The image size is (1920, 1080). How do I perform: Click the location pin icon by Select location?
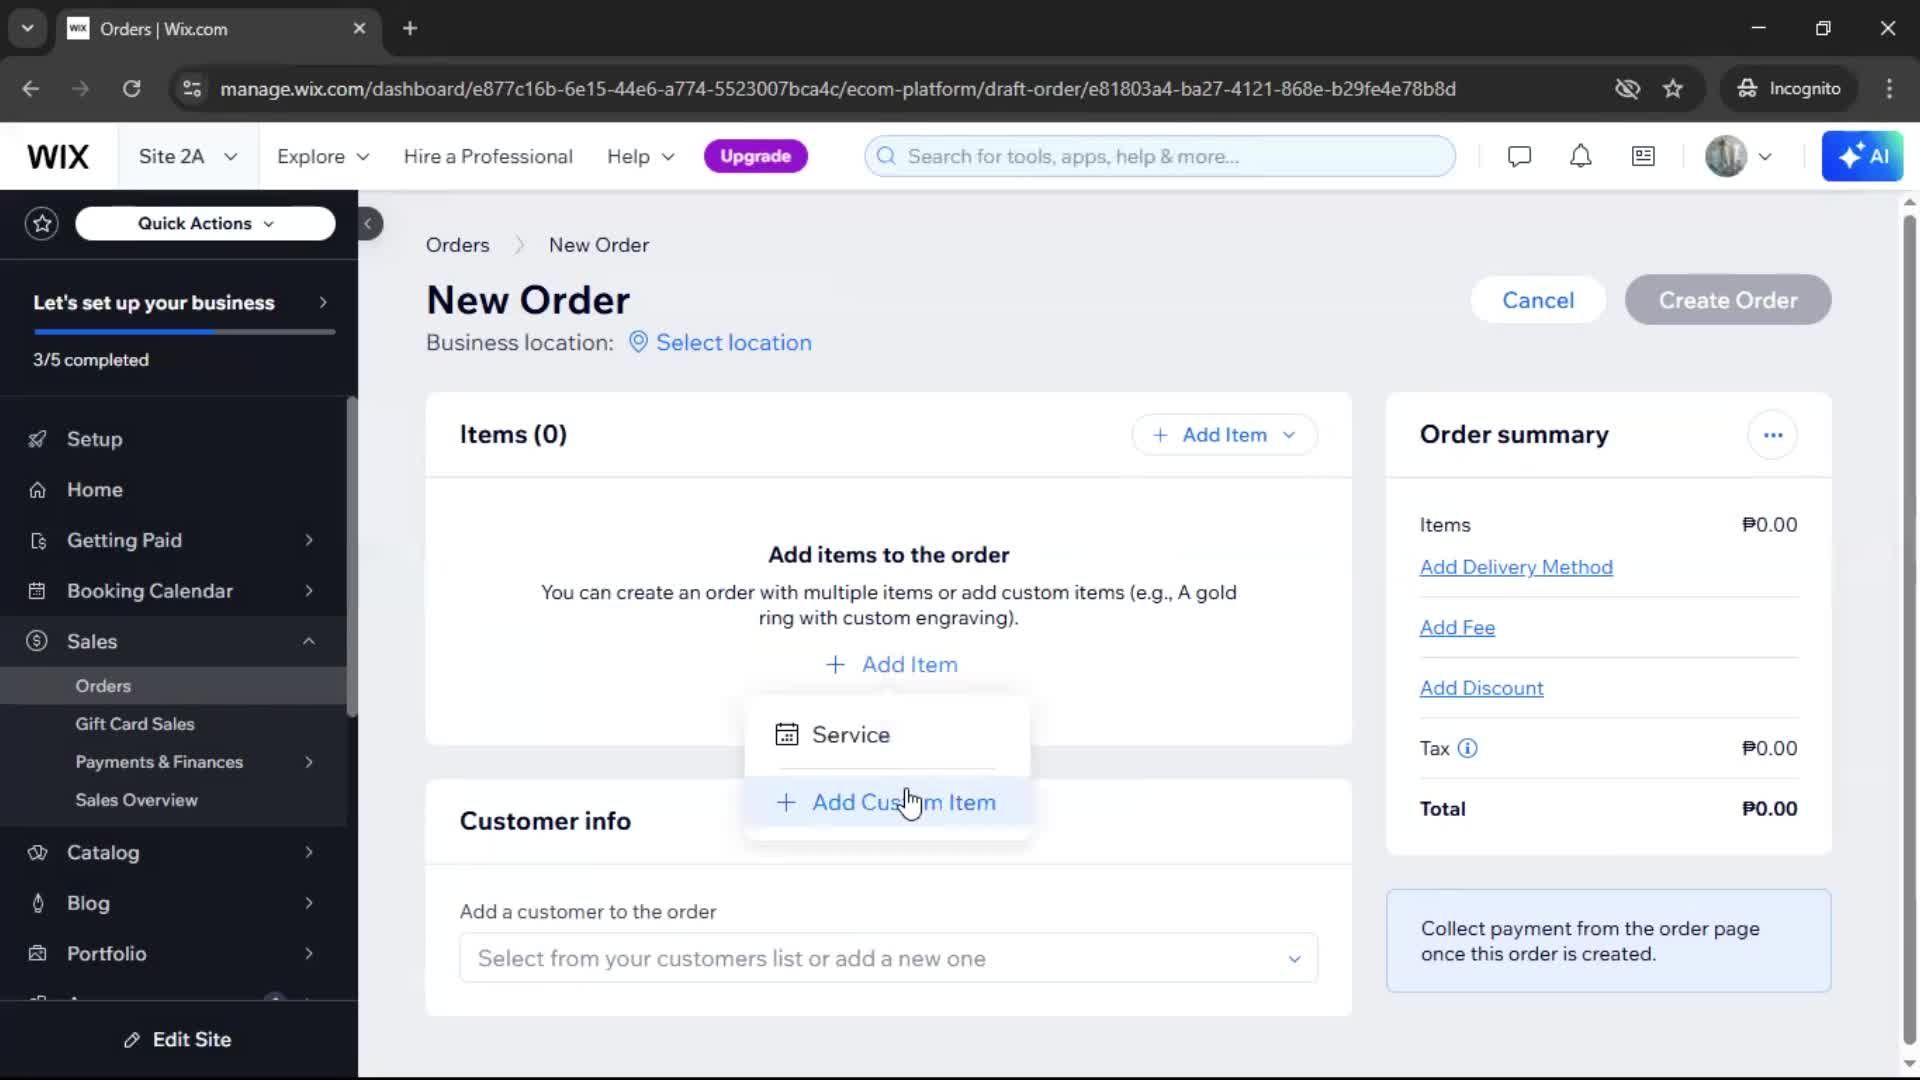point(638,342)
